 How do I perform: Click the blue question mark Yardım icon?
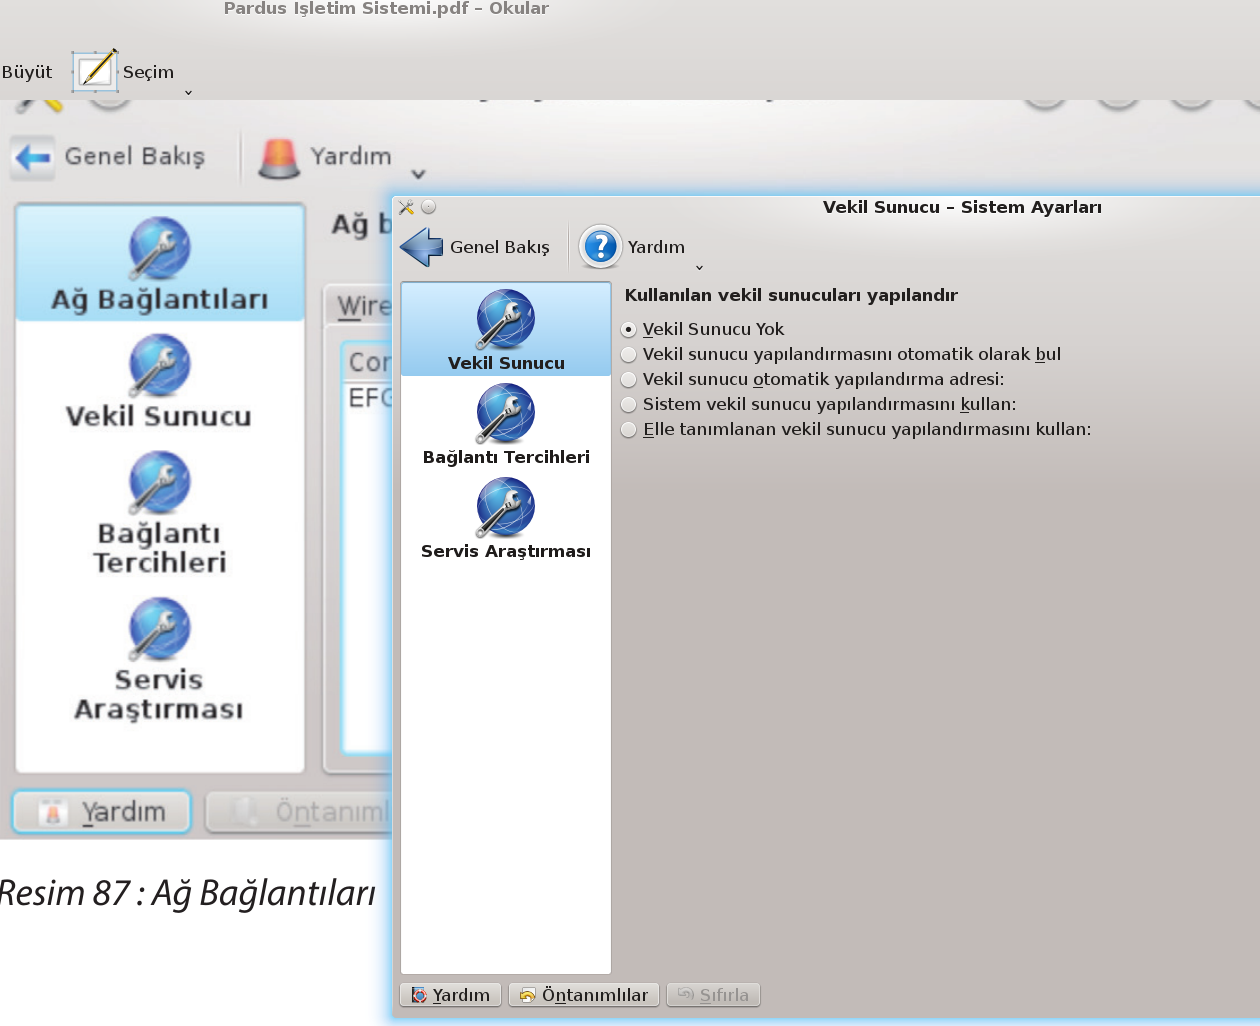coord(601,246)
